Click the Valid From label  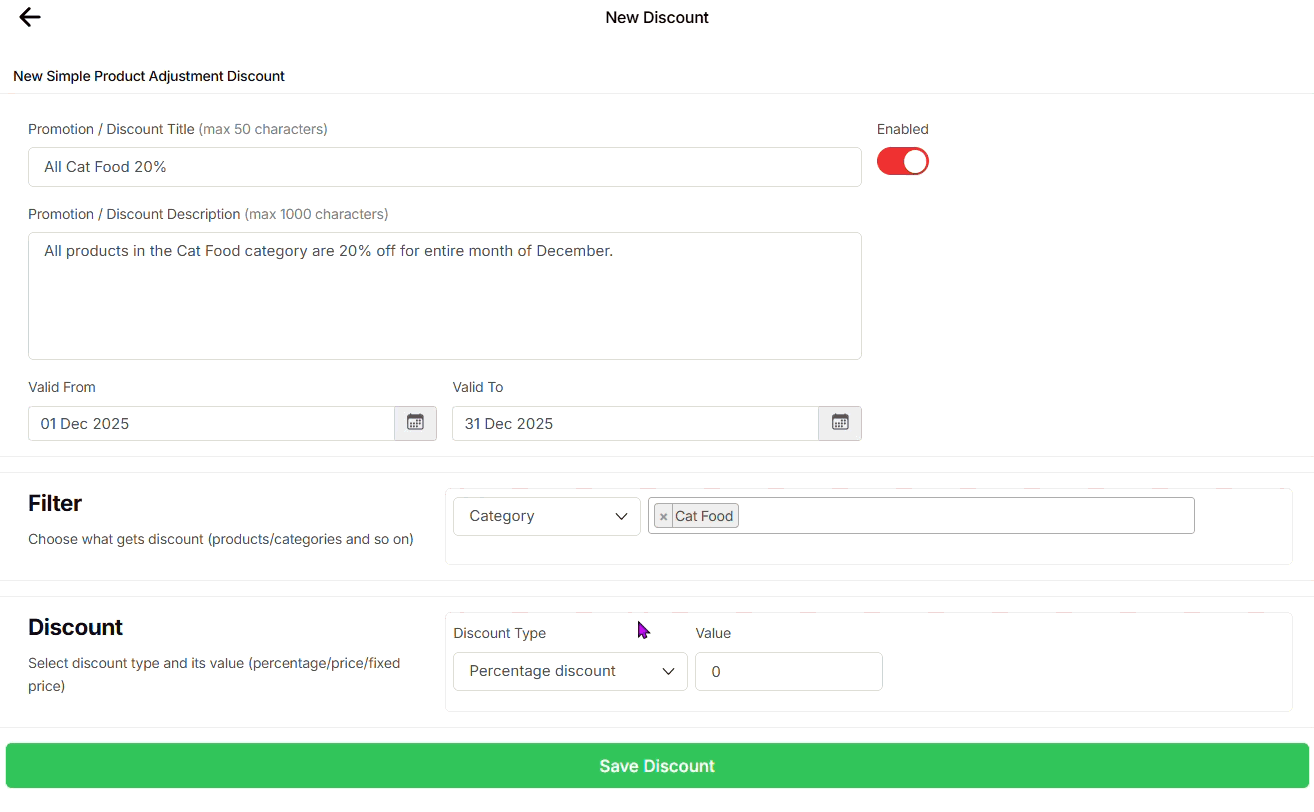[62, 387]
